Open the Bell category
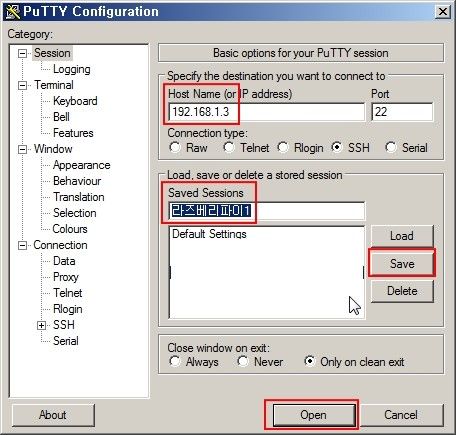Screen dimensions: 456x435 pyautogui.click(x=61, y=117)
